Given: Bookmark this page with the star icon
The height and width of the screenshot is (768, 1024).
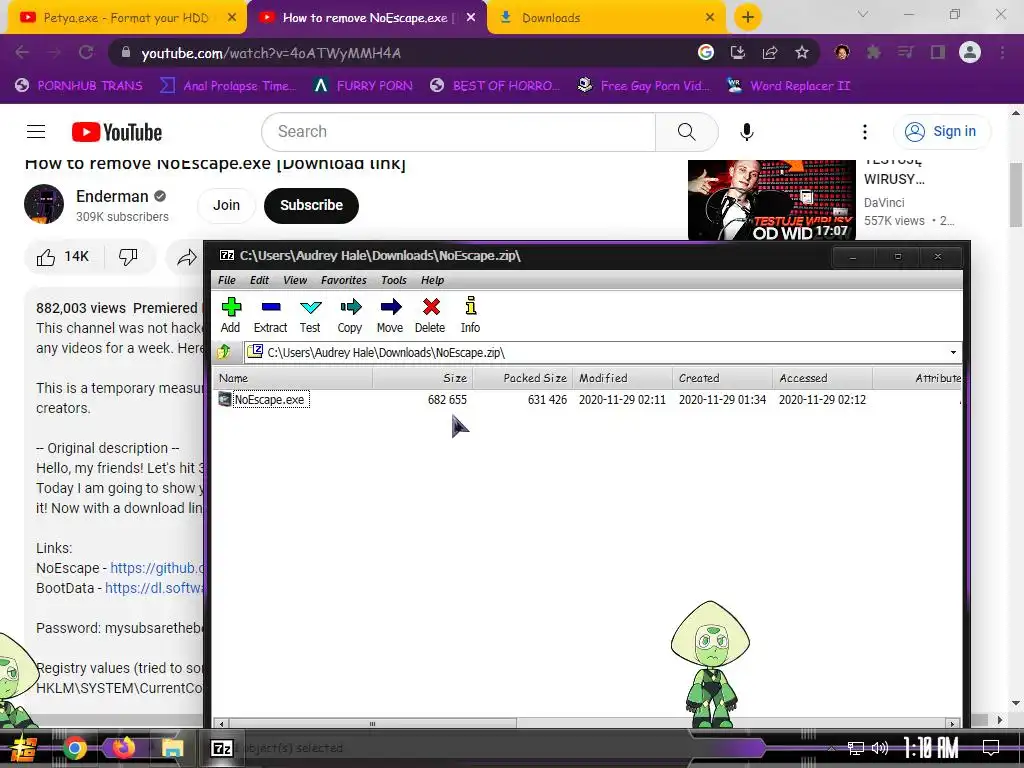Looking at the screenshot, I should (802, 52).
